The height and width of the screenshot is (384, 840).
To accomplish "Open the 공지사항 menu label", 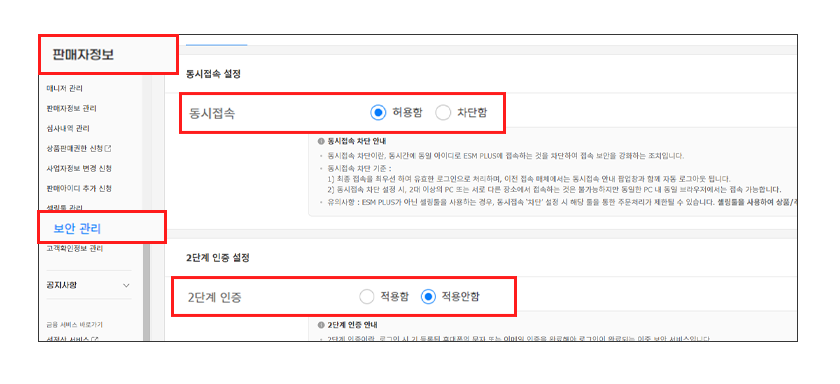I will coord(62,285).
